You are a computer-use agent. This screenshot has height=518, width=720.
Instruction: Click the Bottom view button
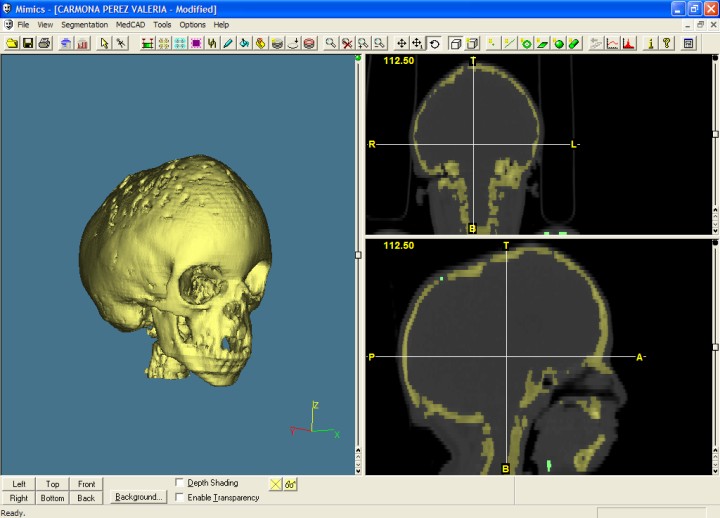53,498
